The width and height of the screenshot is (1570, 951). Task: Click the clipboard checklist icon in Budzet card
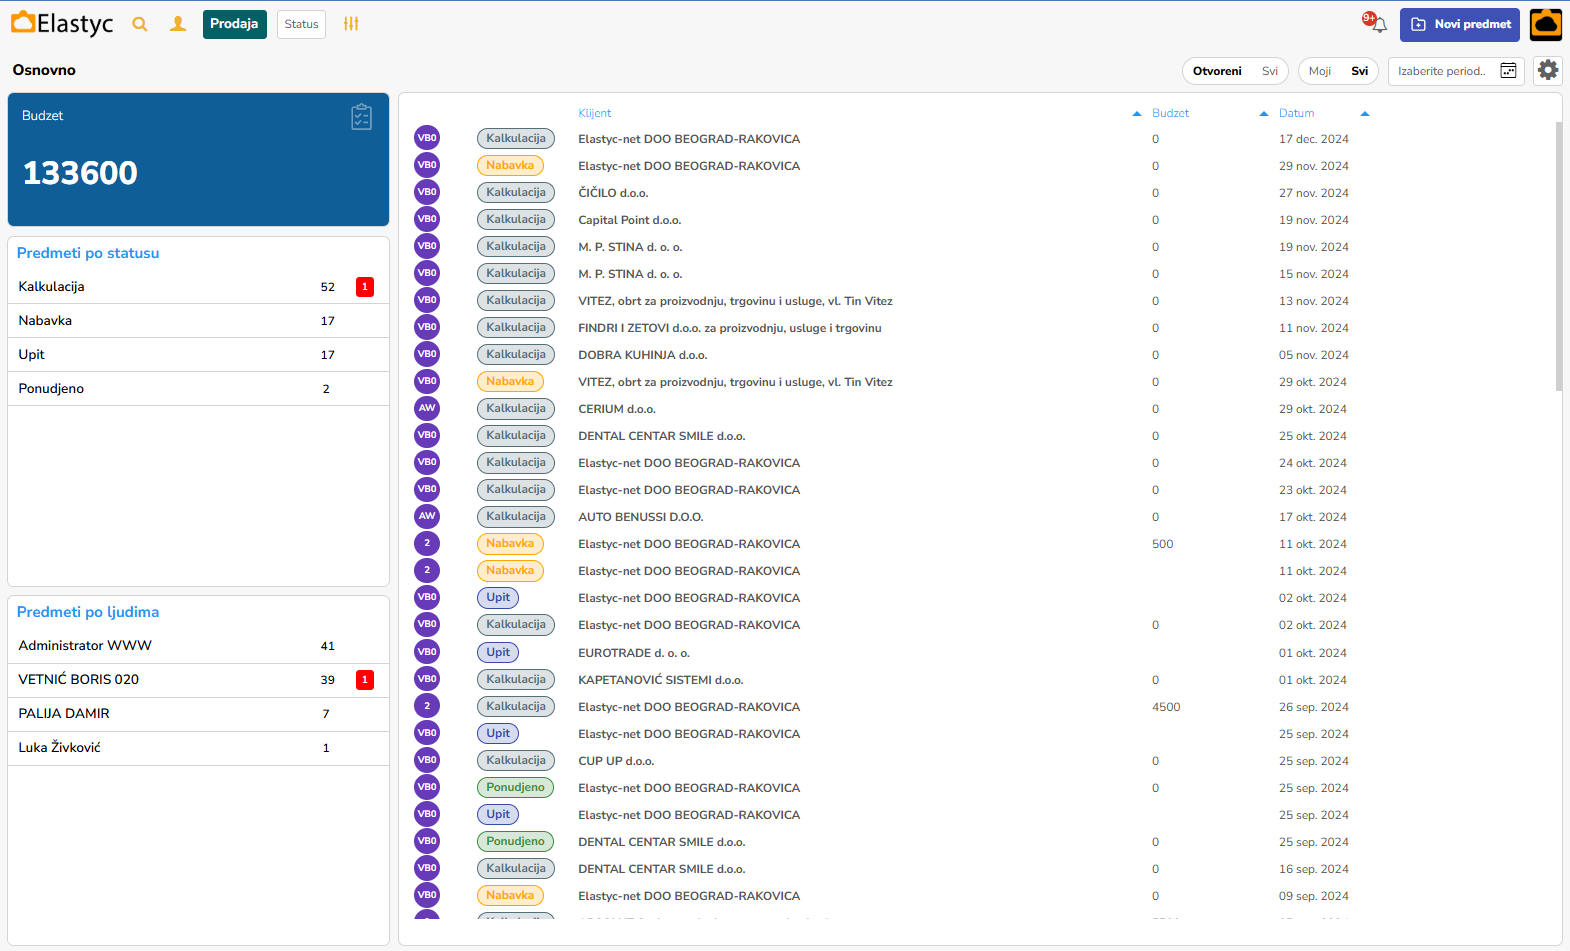click(361, 117)
